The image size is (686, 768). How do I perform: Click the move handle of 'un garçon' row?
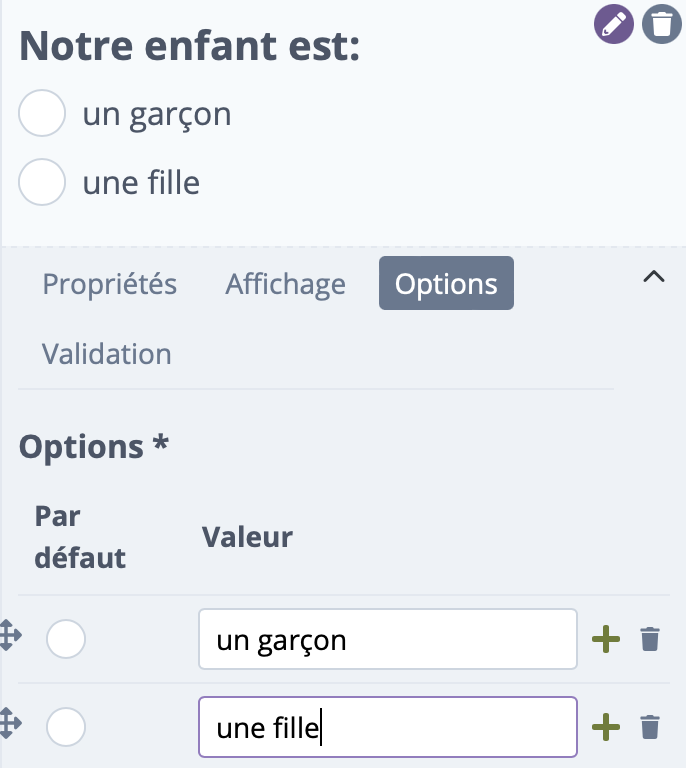pyautogui.click(x=10, y=636)
